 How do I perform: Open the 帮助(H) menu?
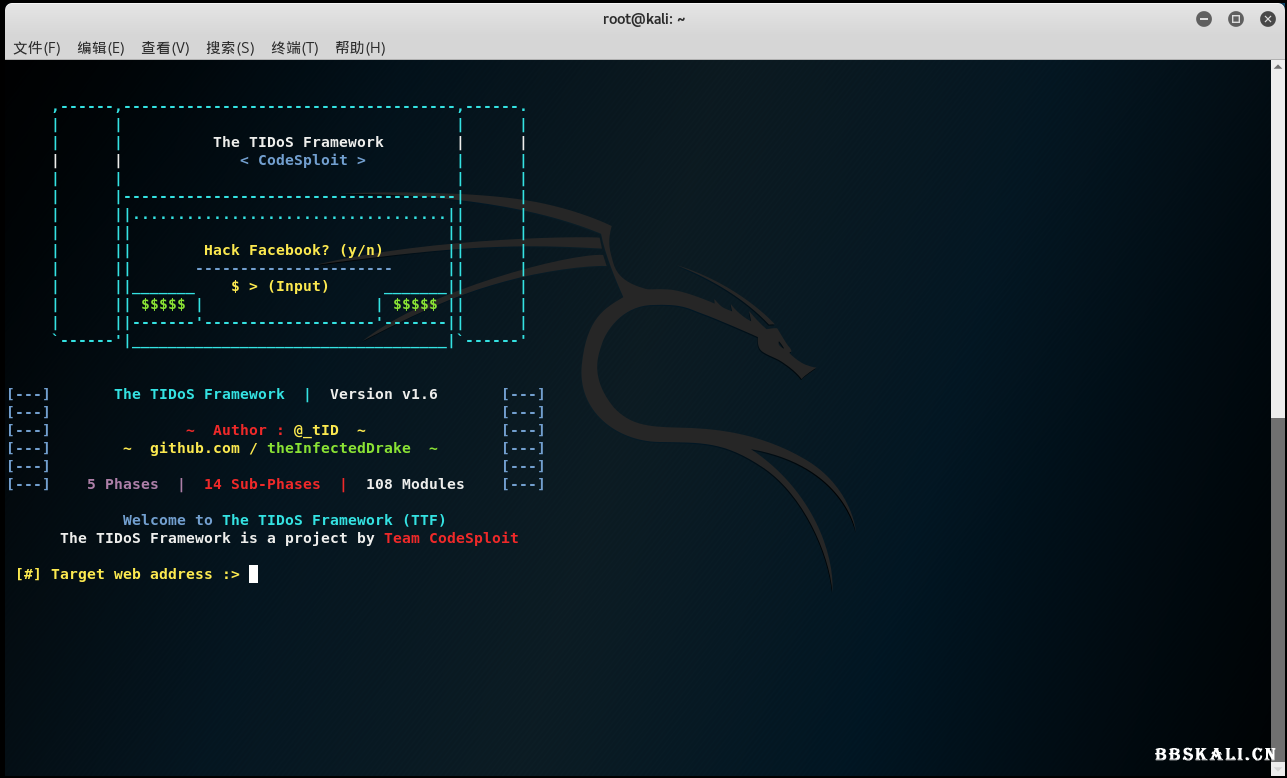tap(359, 47)
